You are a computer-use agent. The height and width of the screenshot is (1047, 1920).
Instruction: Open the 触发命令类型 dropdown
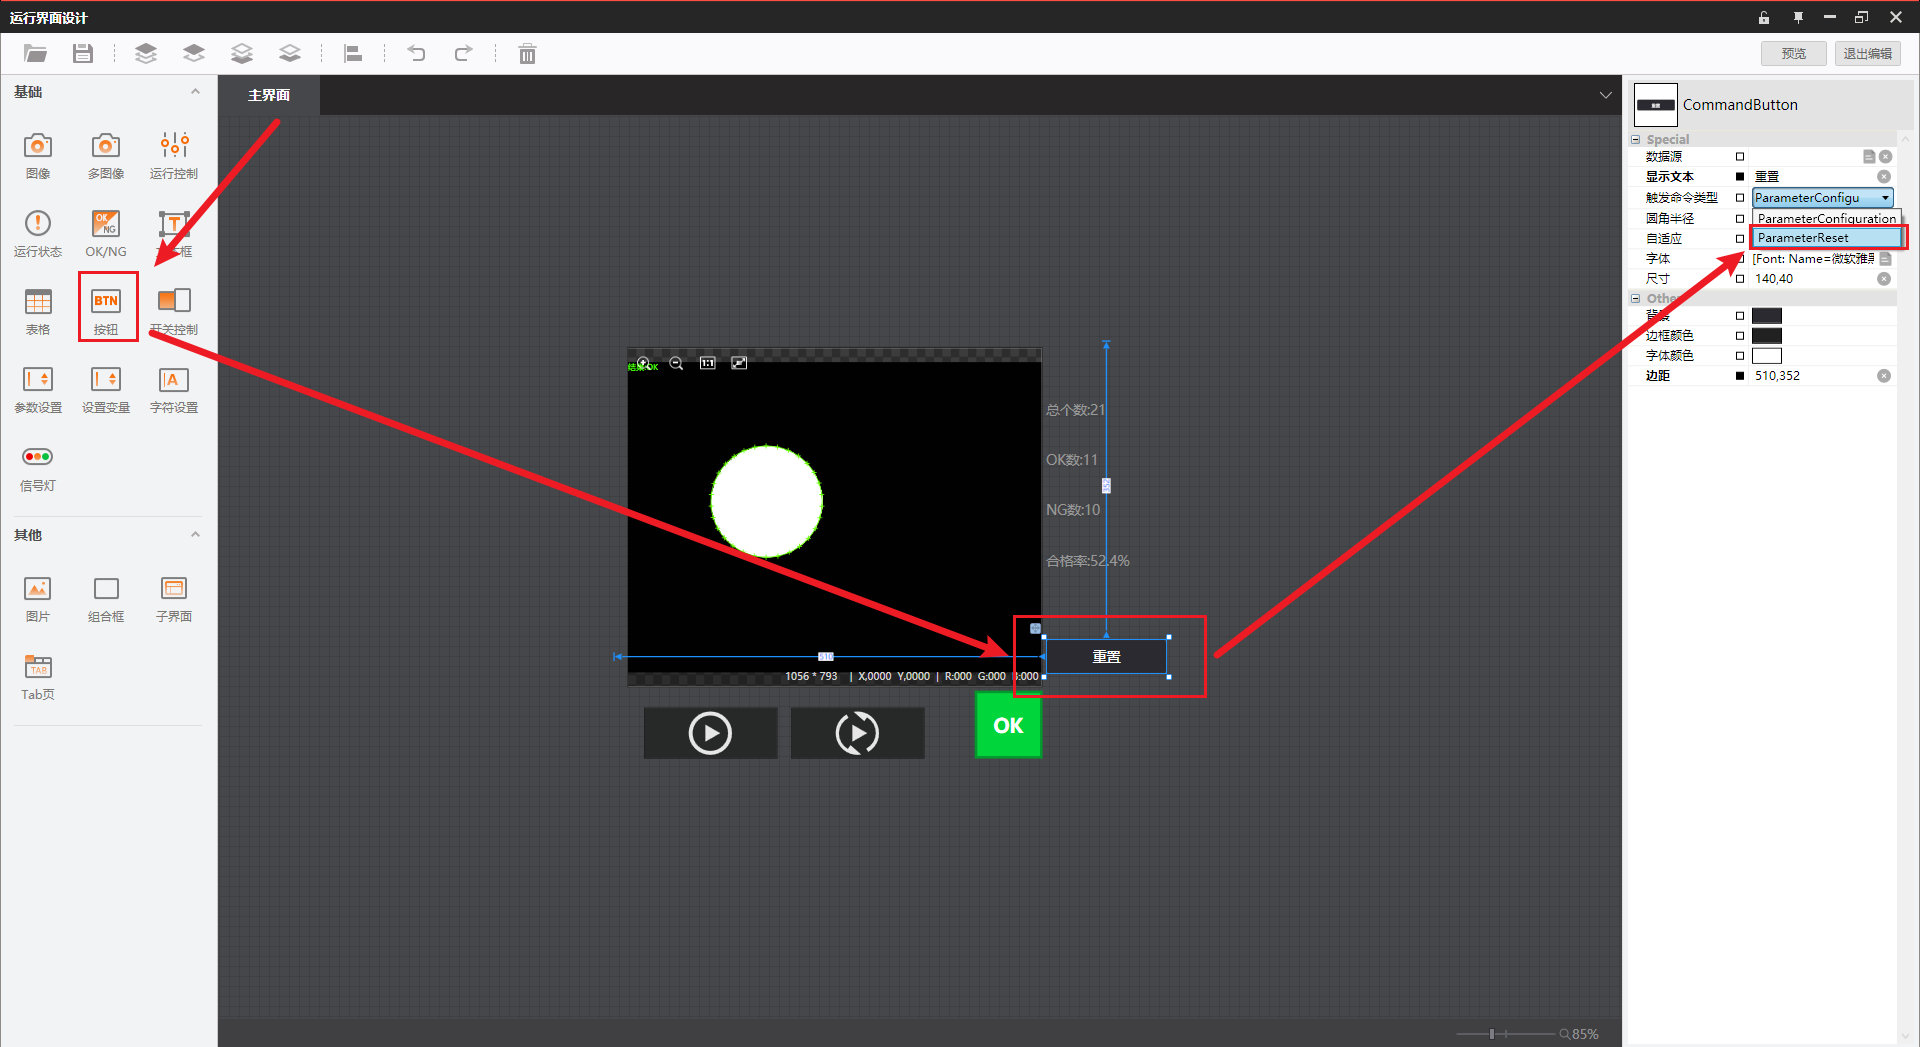pos(1885,198)
